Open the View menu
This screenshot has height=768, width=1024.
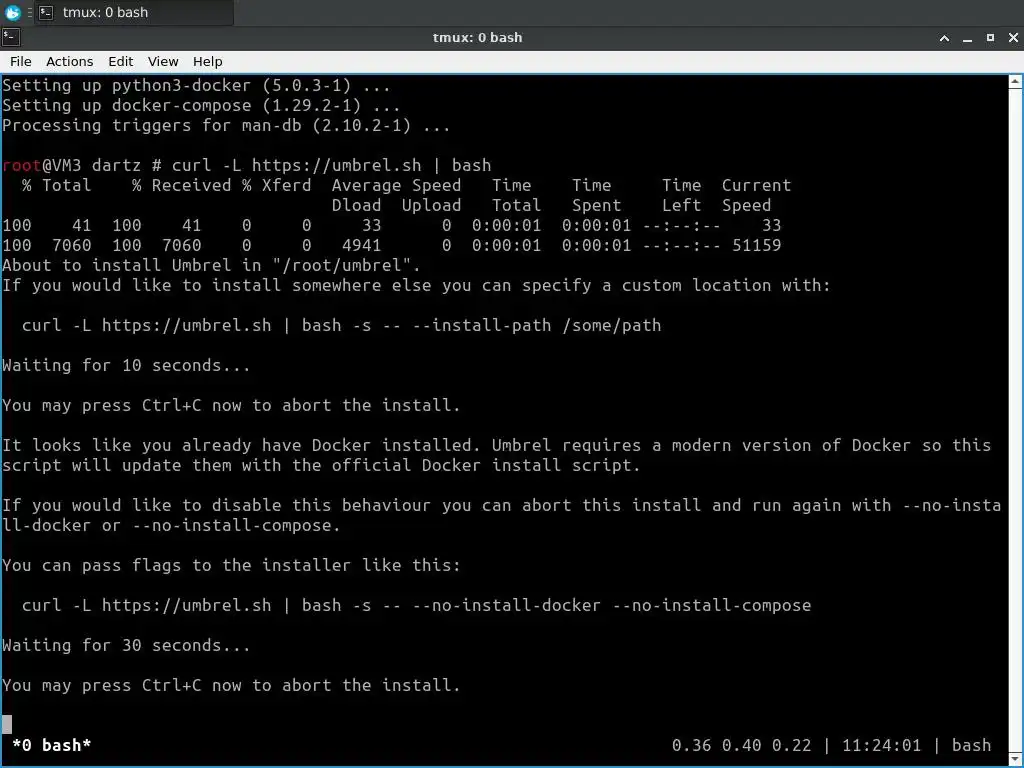[x=163, y=61]
